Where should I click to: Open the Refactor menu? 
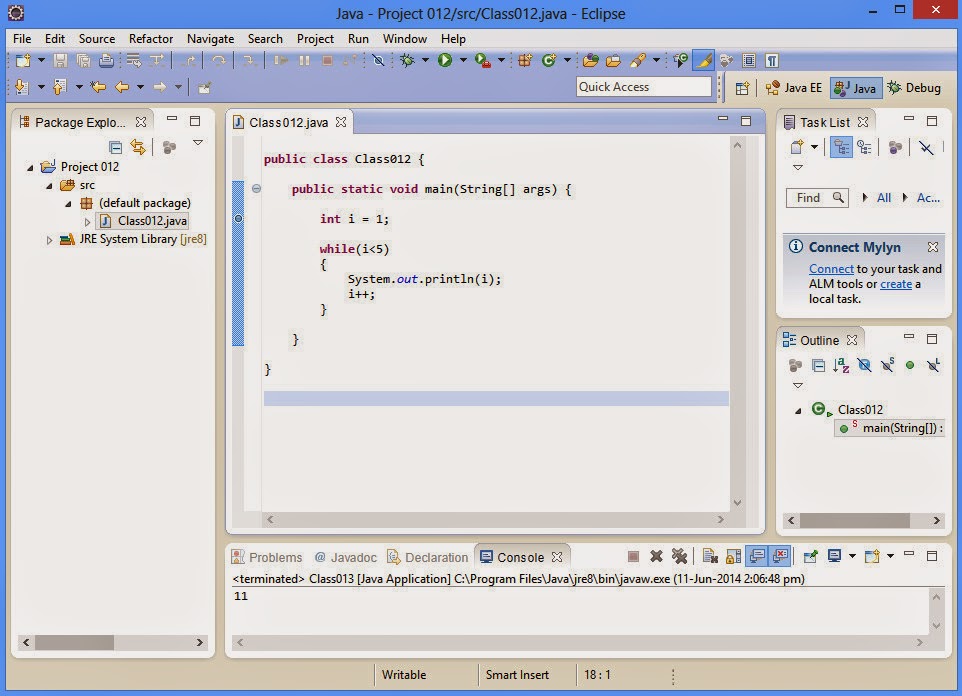(151, 38)
